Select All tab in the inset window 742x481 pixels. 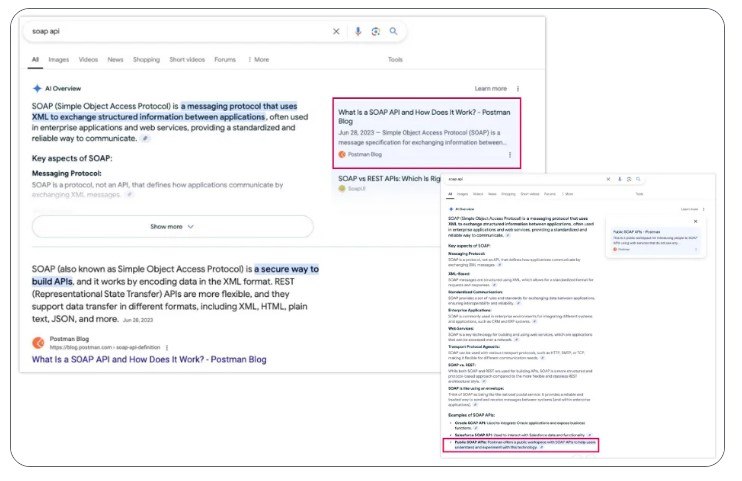point(450,194)
